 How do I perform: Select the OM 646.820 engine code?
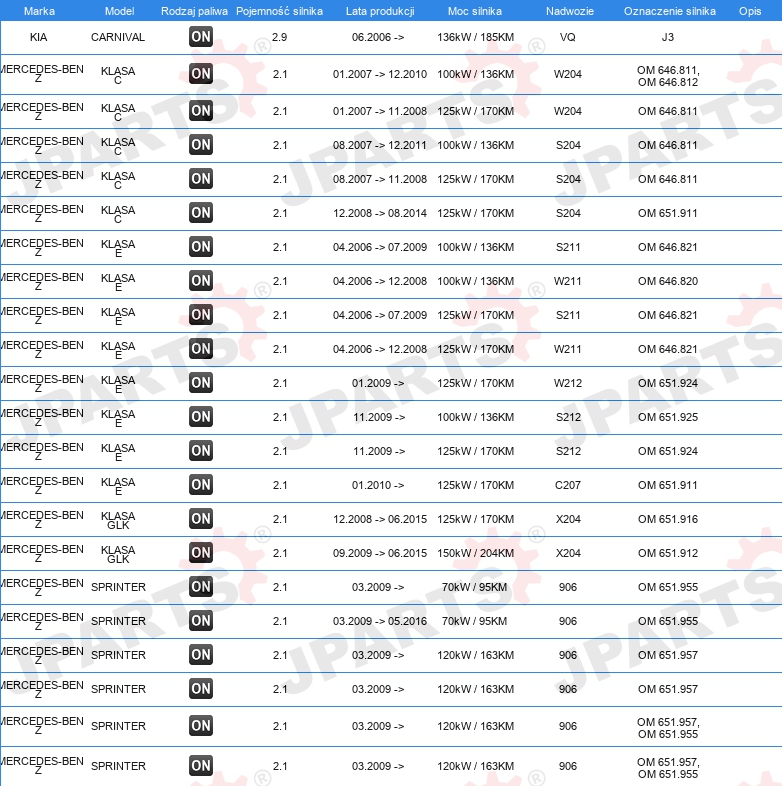pyautogui.click(x=668, y=281)
